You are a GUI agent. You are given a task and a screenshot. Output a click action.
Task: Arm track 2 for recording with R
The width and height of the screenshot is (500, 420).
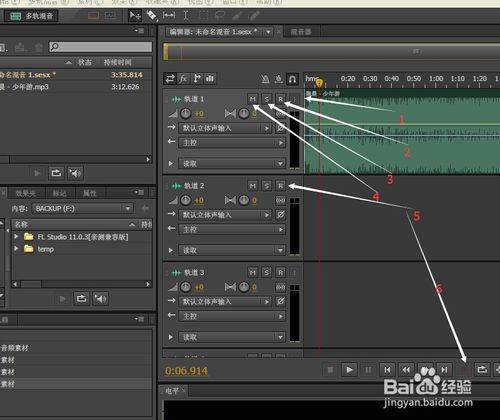pyautogui.click(x=281, y=186)
